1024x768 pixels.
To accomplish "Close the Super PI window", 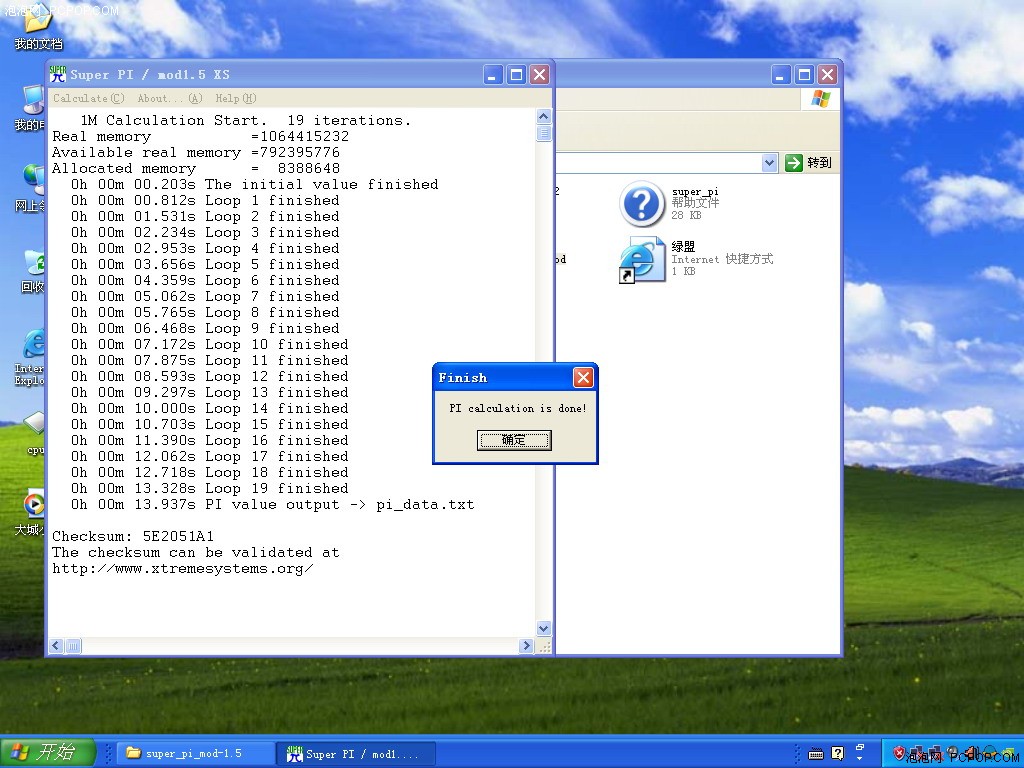I will (x=539, y=75).
